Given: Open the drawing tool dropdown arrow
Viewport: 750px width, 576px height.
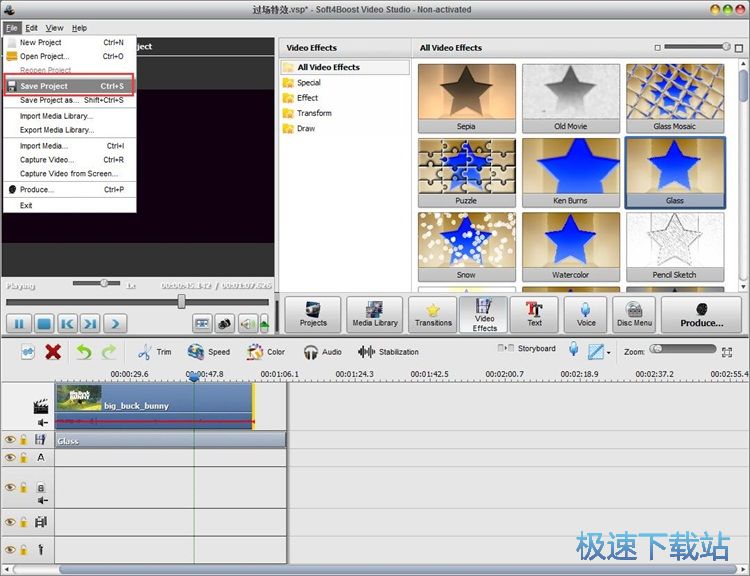Looking at the screenshot, I should click(608, 353).
